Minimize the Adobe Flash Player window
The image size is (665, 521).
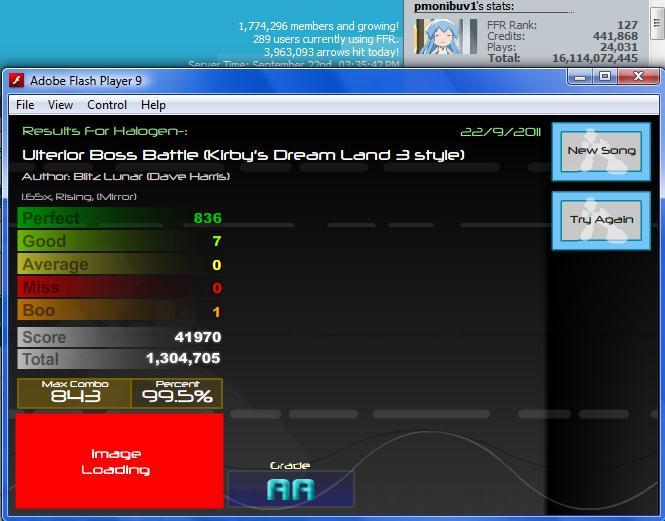tap(580, 77)
